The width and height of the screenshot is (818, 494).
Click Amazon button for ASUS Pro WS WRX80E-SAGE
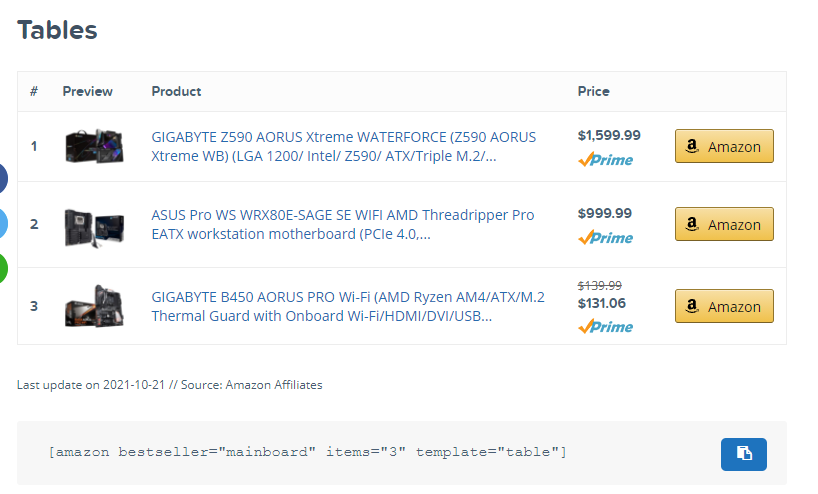724,224
